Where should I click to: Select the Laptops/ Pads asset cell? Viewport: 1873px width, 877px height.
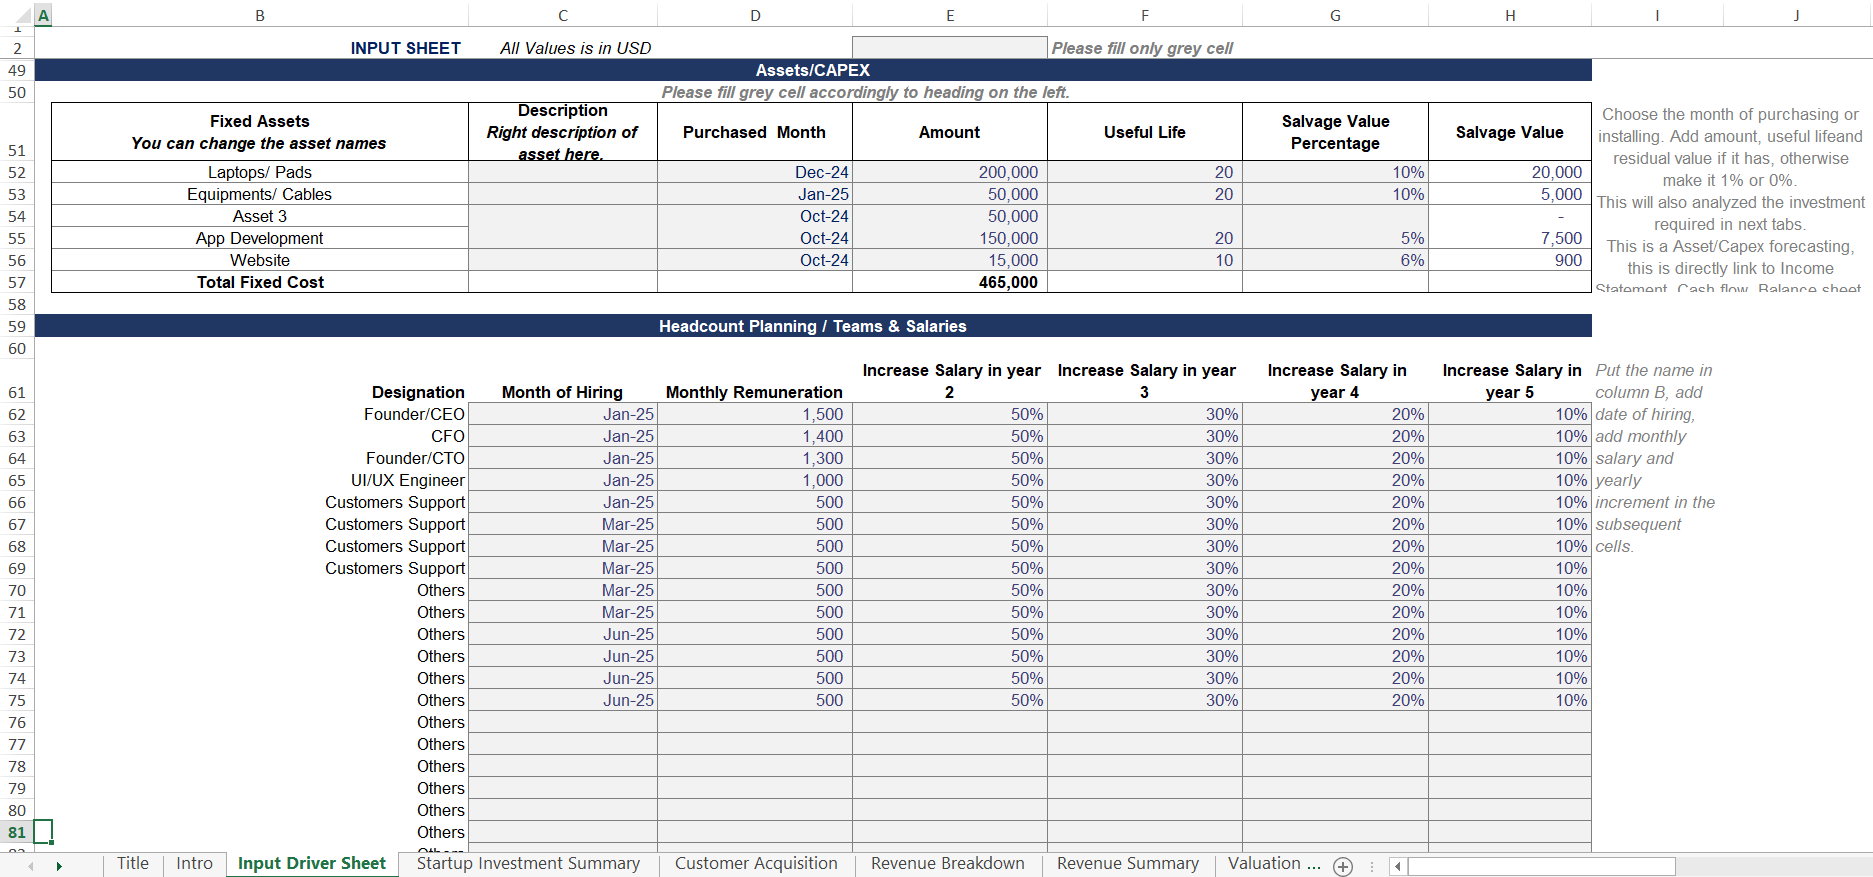tap(260, 172)
